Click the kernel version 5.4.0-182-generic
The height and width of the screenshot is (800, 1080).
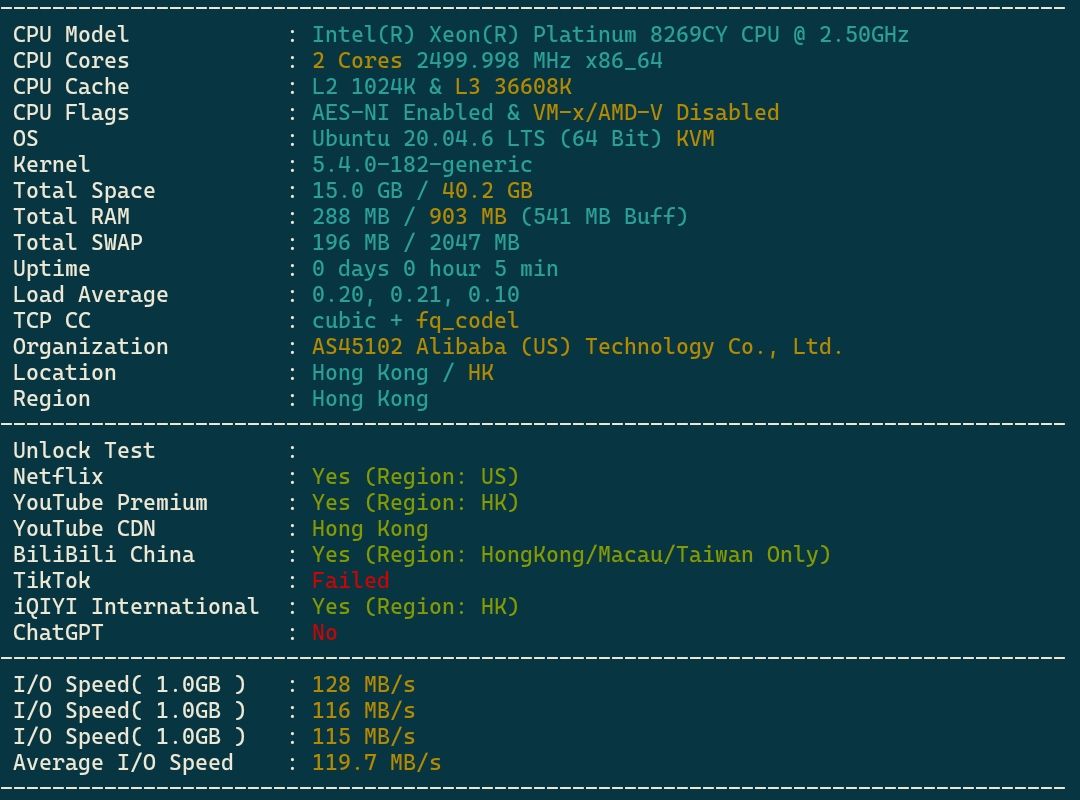coord(422,165)
